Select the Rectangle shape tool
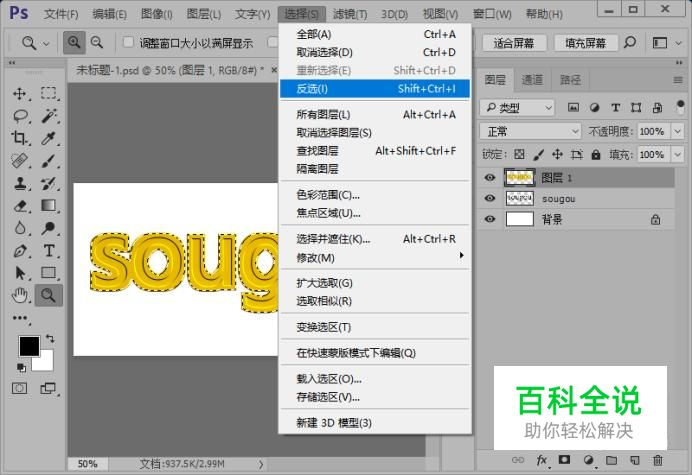The height and width of the screenshot is (475, 692). (x=49, y=273)
